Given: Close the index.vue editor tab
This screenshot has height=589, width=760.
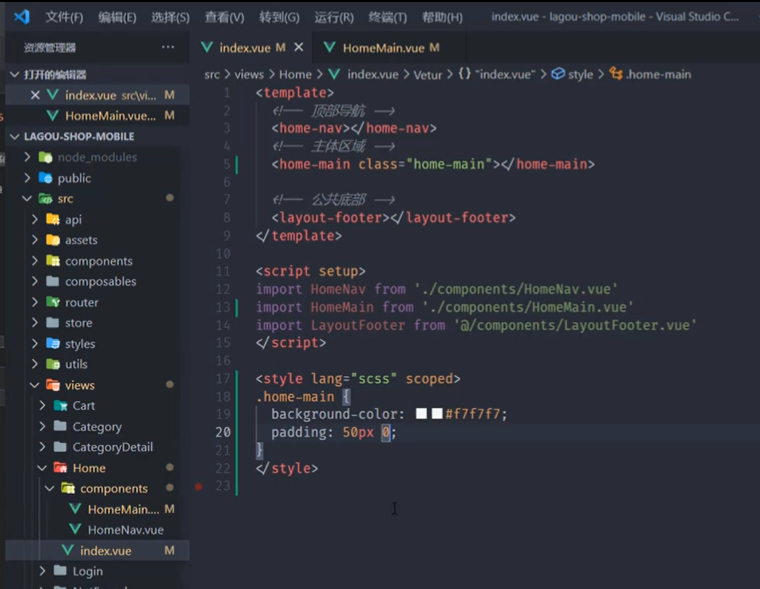Looking at the screenshot, I should click(x=299, y=47).
